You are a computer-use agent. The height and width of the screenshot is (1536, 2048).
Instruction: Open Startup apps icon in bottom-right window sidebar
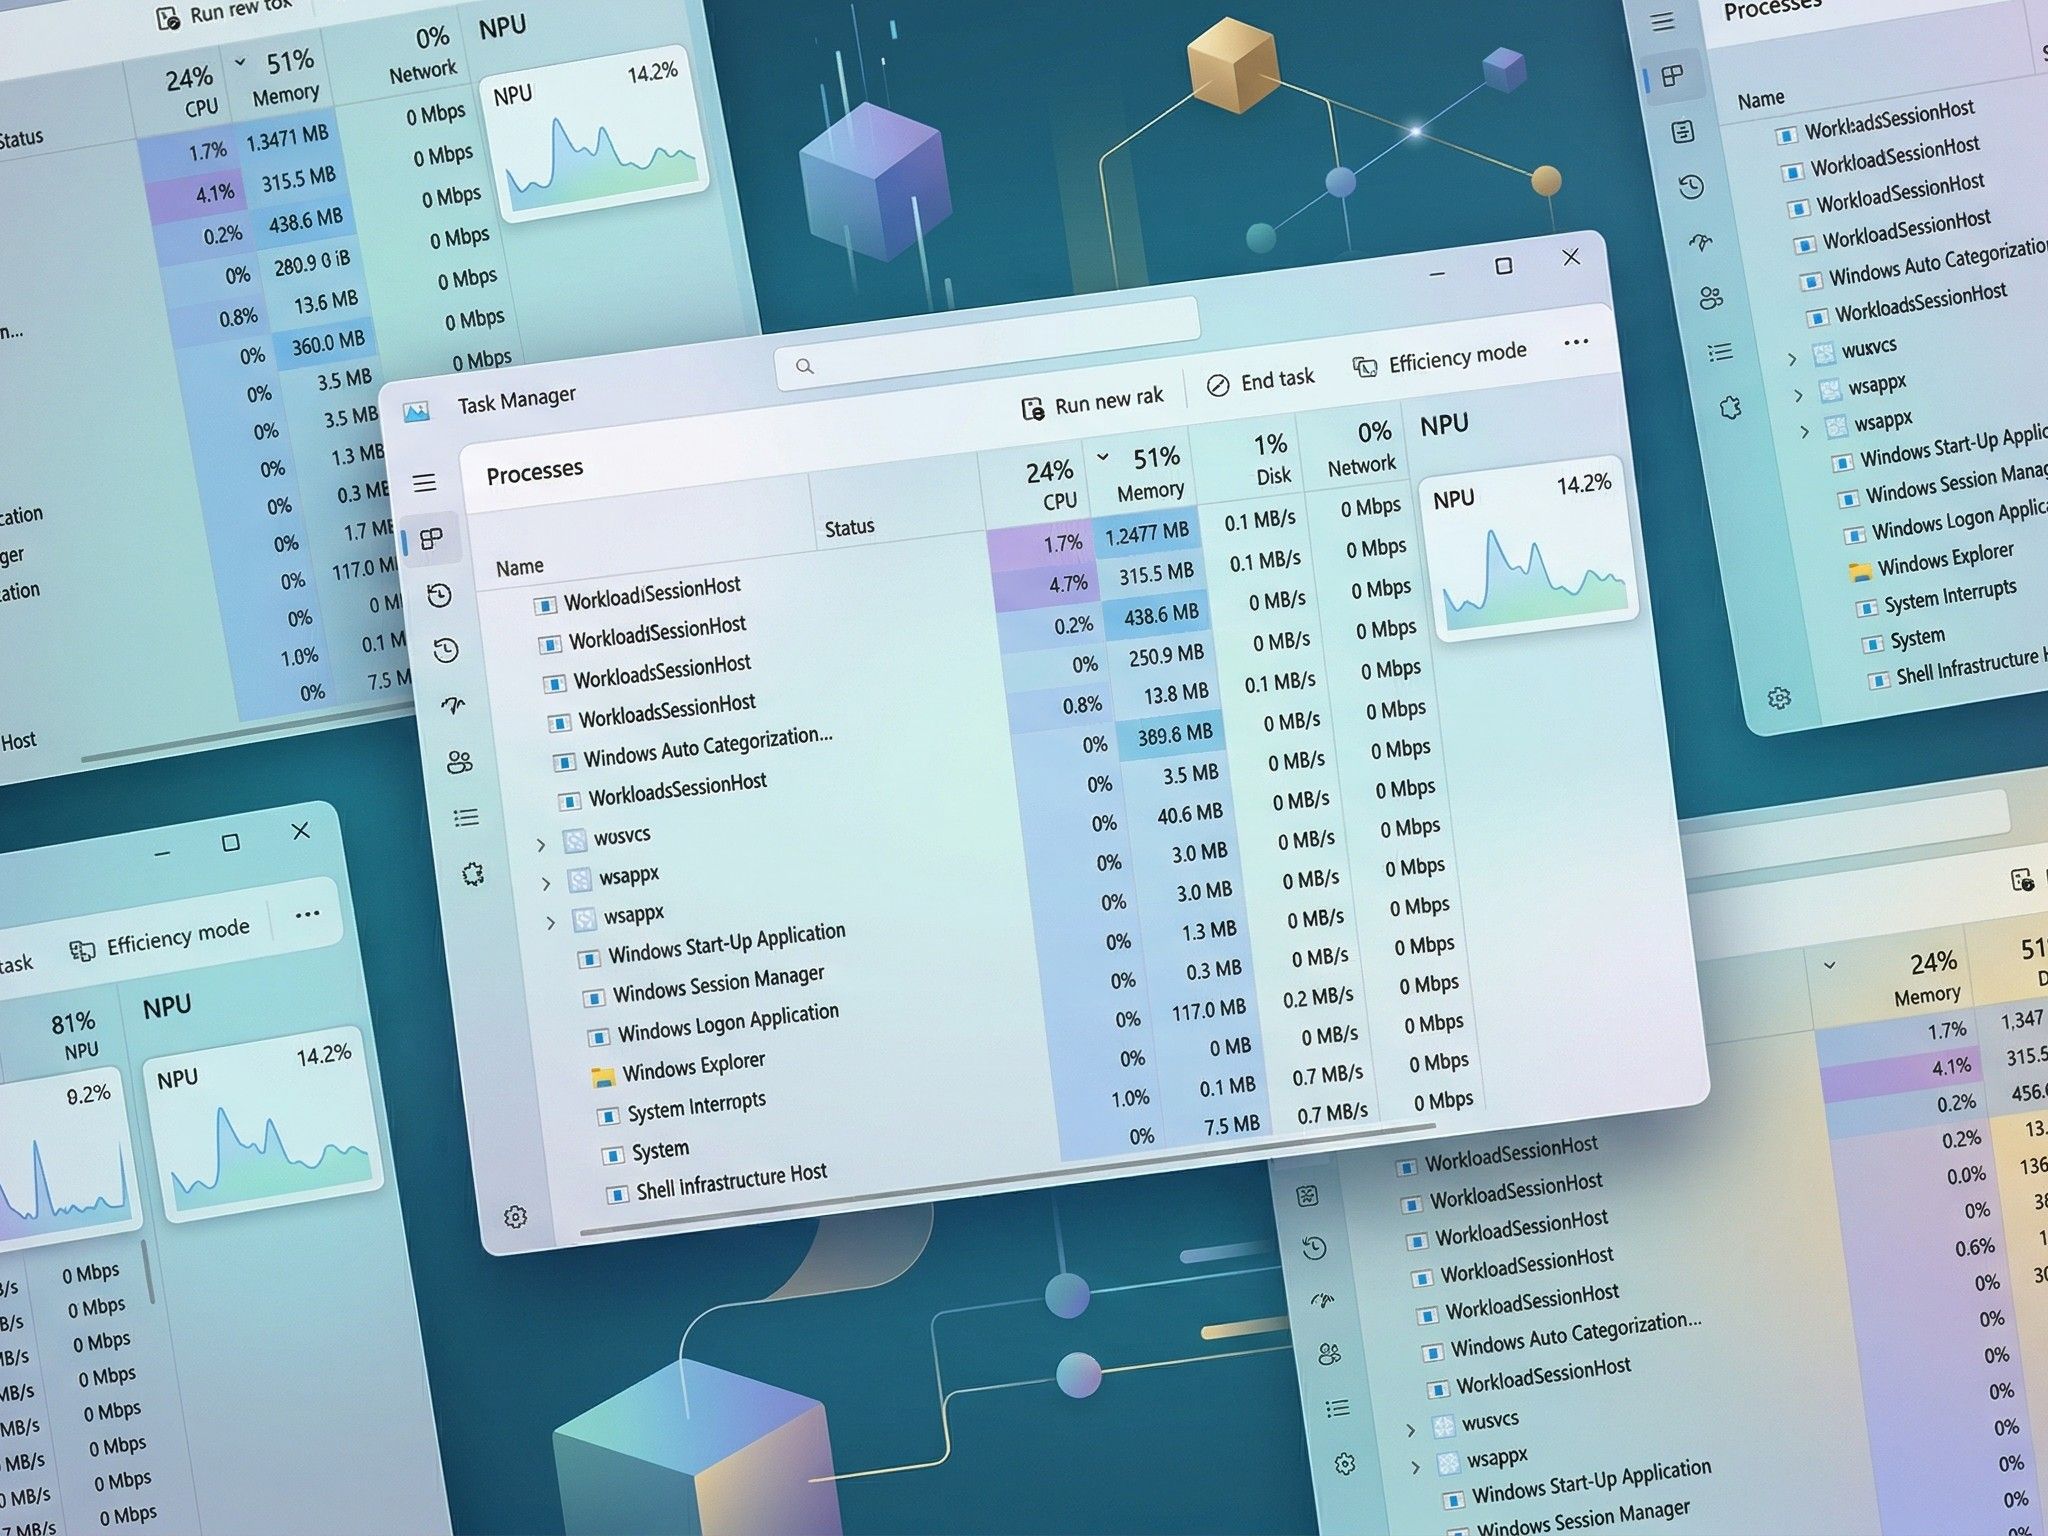click(1322, 1300)
